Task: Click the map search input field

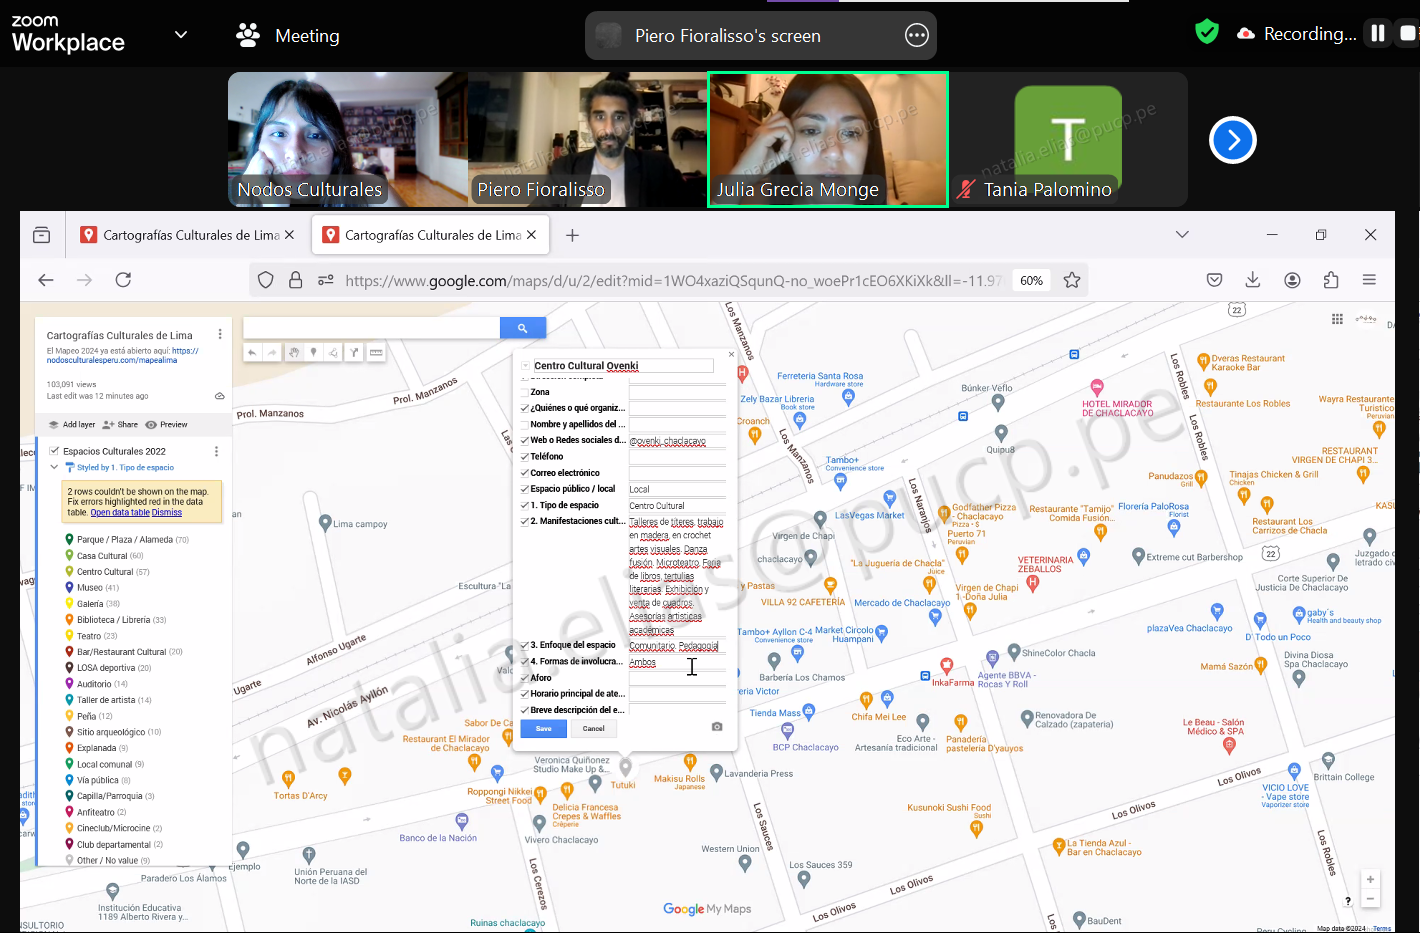Action: pos(371,328)
